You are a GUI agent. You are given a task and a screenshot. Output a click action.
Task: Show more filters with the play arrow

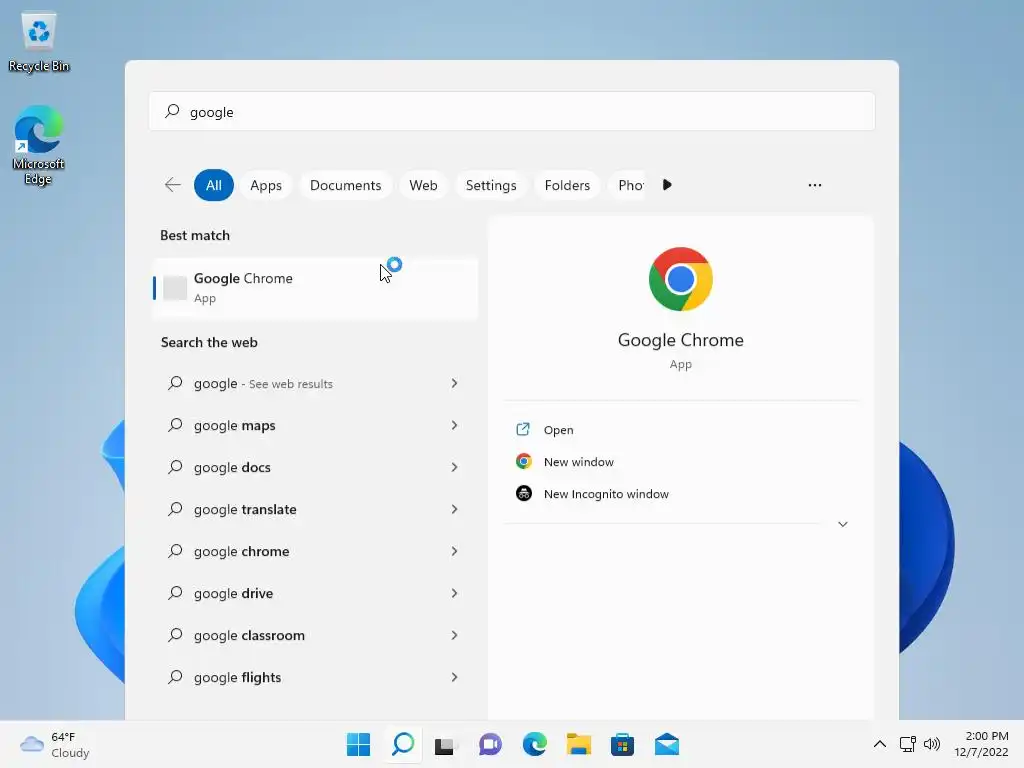[x=667, y=185]
